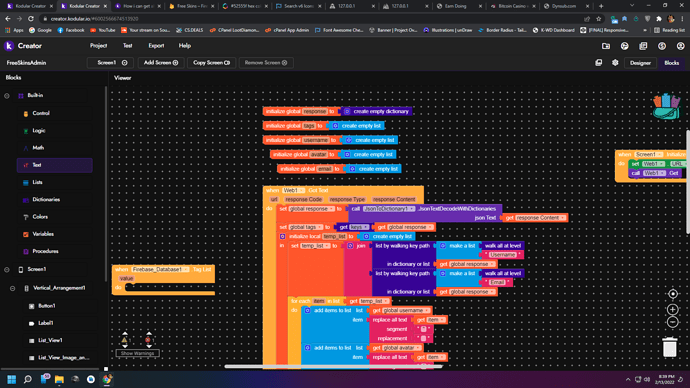
Task: Click the Kodular logo icon
Action: [x=9, y=46]
